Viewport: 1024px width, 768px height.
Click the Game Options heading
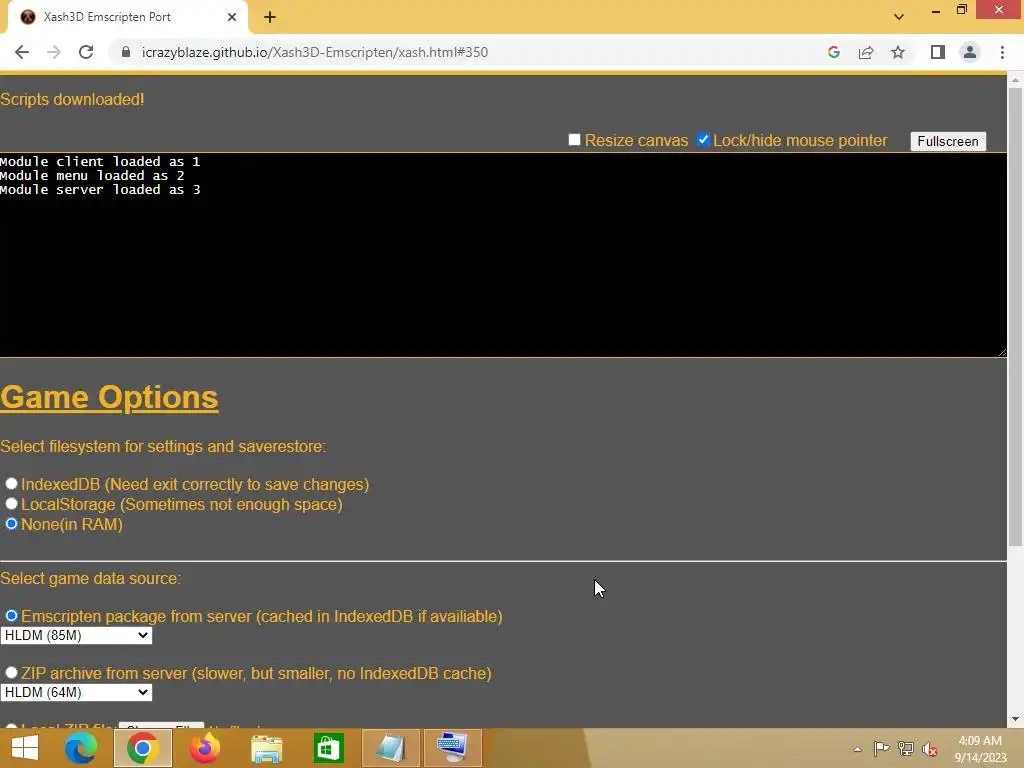click(109, 397)
